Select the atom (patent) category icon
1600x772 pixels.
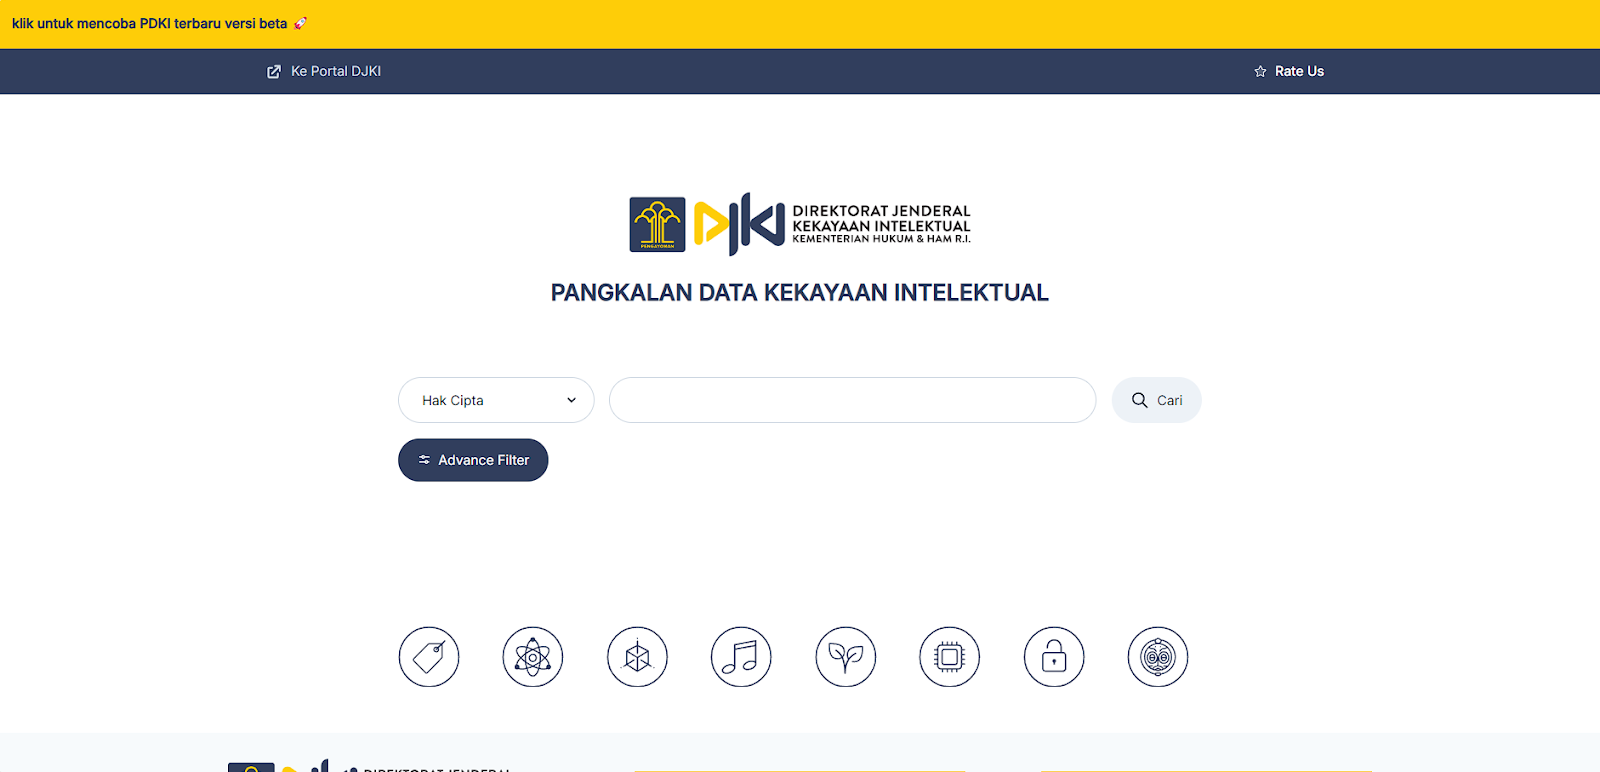pyautogui.click(x=533, y=657)
